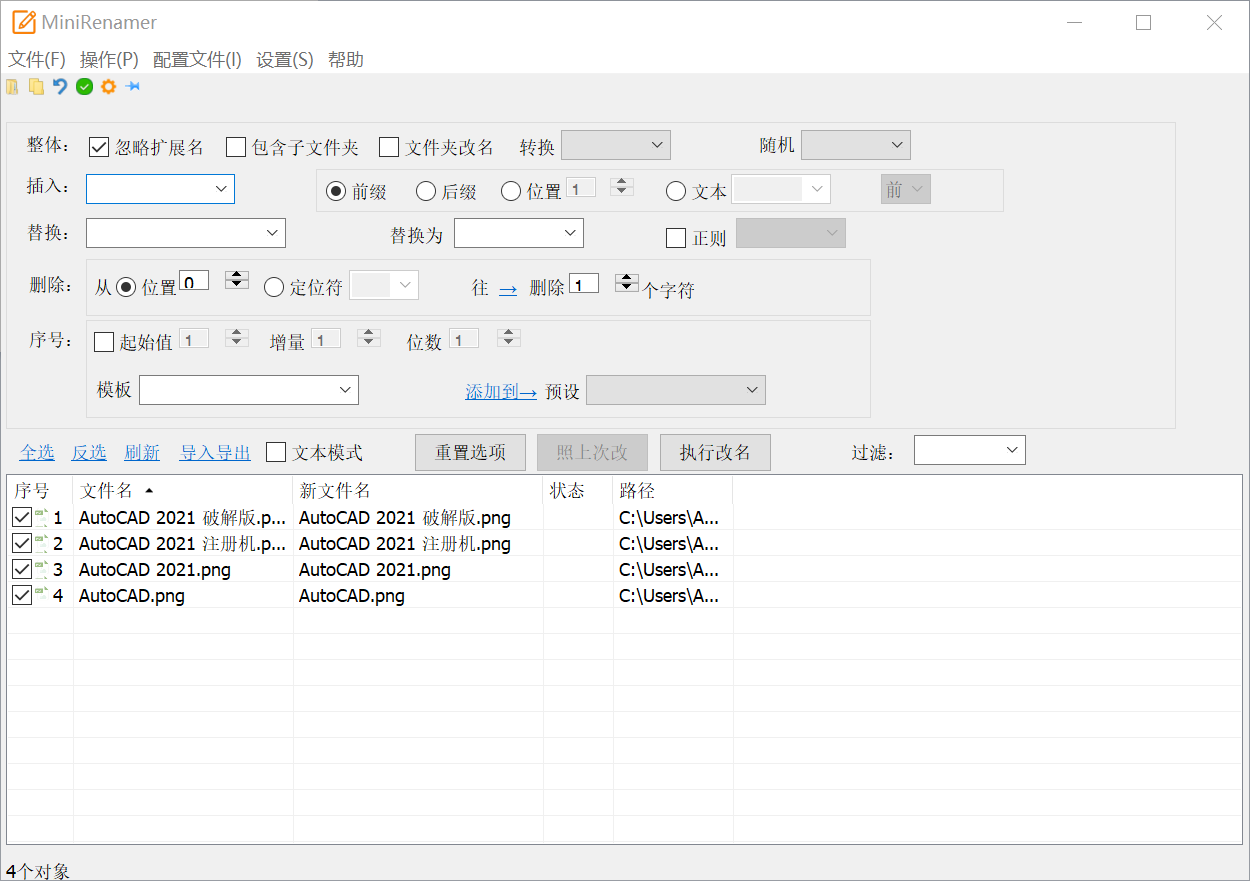The width and height of the screenshot is (1250, 881).
Task: Click the blue undo arrow icon
Action: [60, 87]
